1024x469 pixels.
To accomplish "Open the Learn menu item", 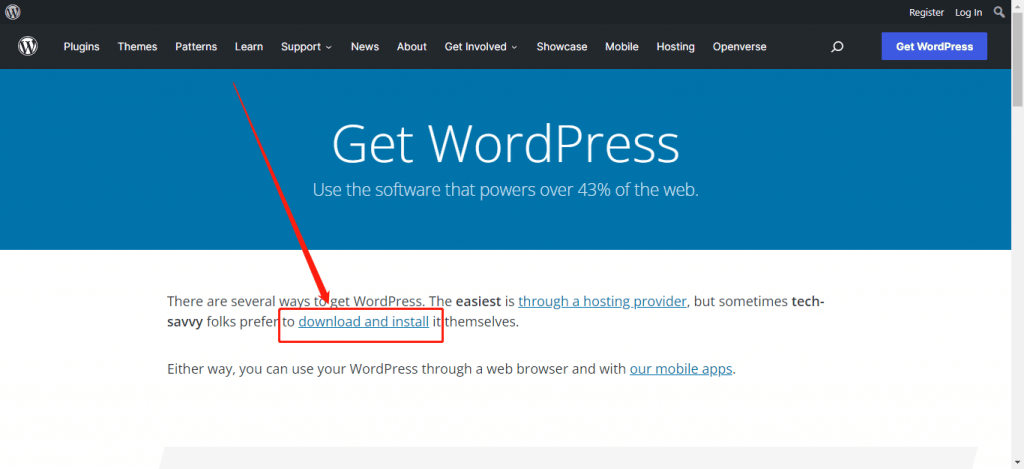I will (x=249, y=46).
